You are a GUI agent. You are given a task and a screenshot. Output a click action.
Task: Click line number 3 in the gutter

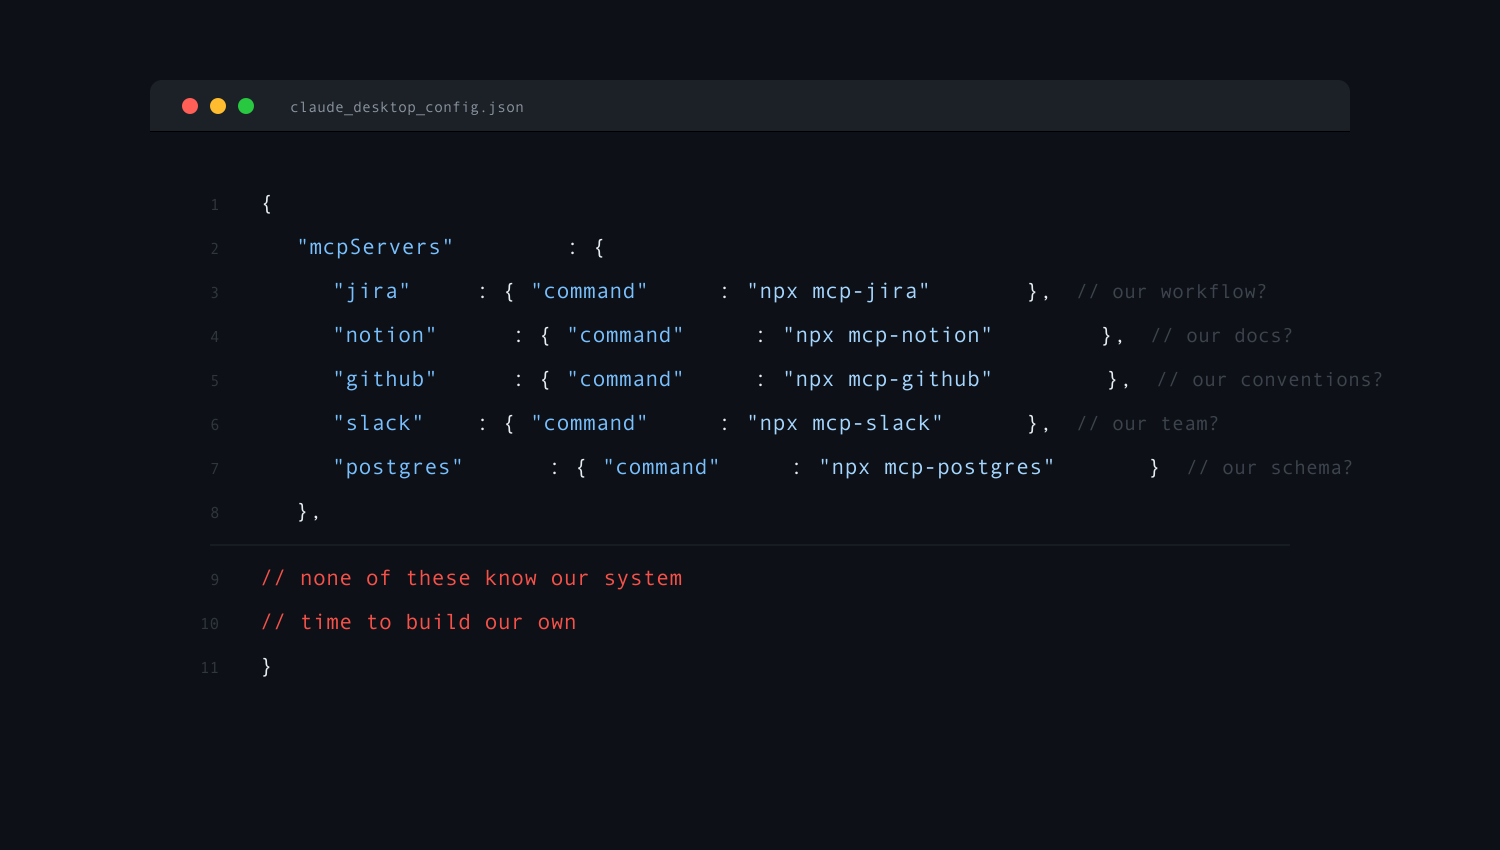tap(214, 293)
